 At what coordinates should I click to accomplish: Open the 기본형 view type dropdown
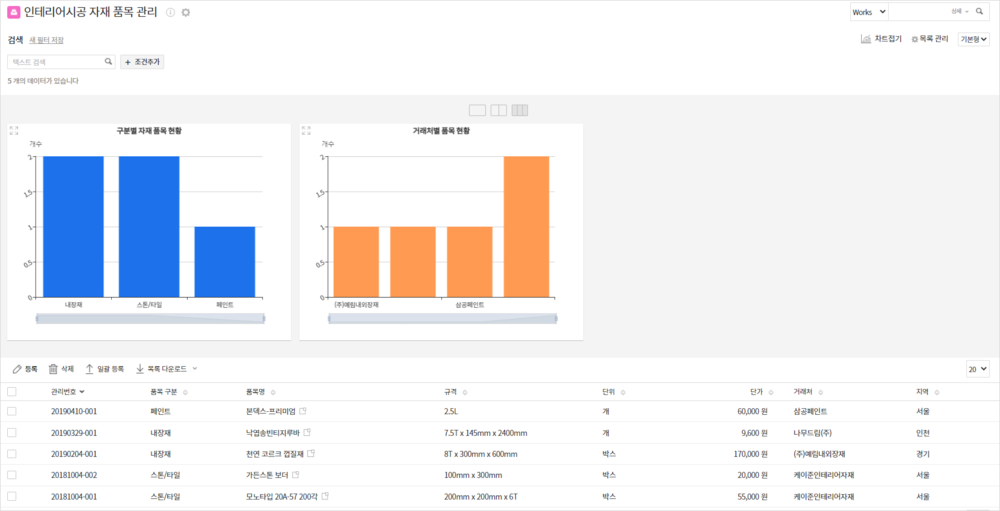[x=974, y=40]
